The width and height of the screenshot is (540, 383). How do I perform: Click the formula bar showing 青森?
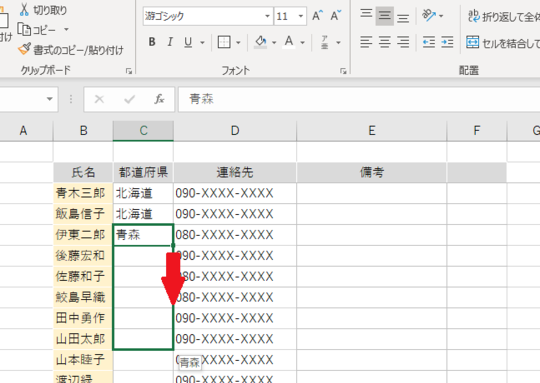pos(359,99)
